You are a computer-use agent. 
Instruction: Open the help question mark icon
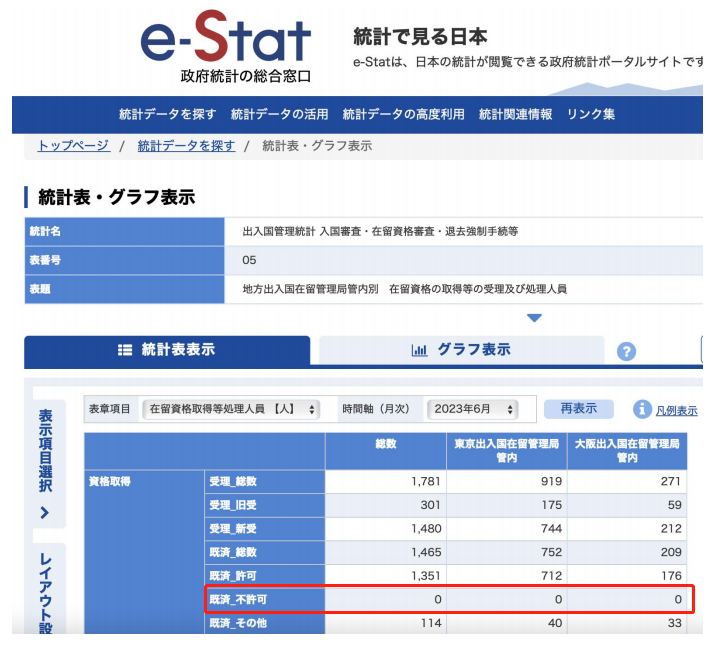point(626,352)
